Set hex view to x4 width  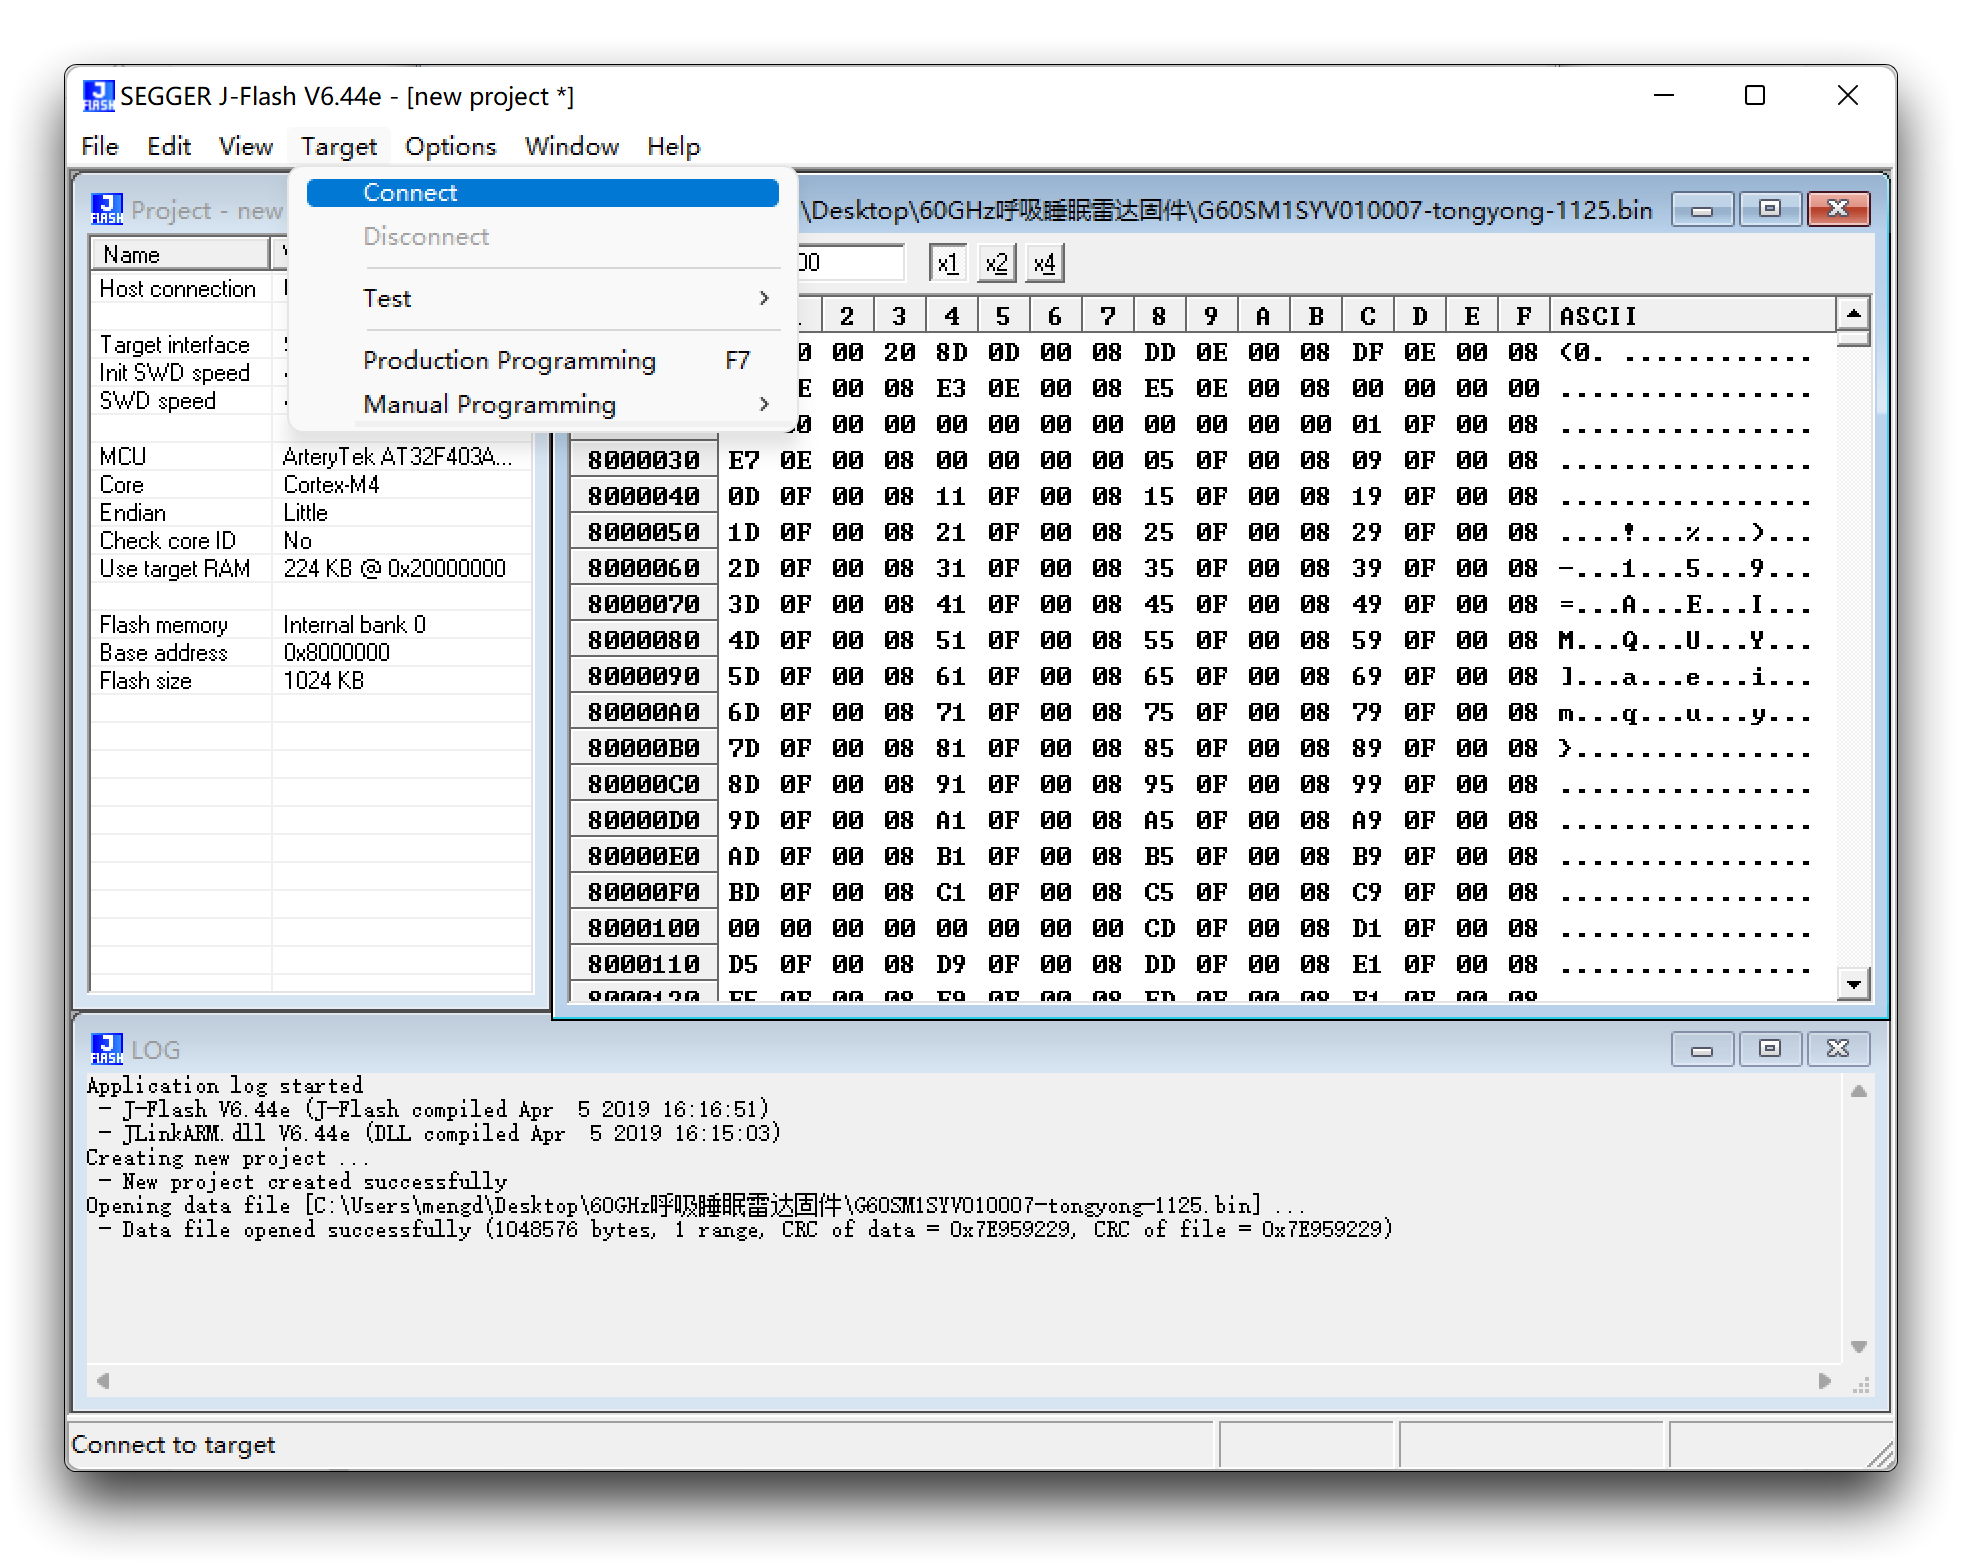(x=1044, y=264)
